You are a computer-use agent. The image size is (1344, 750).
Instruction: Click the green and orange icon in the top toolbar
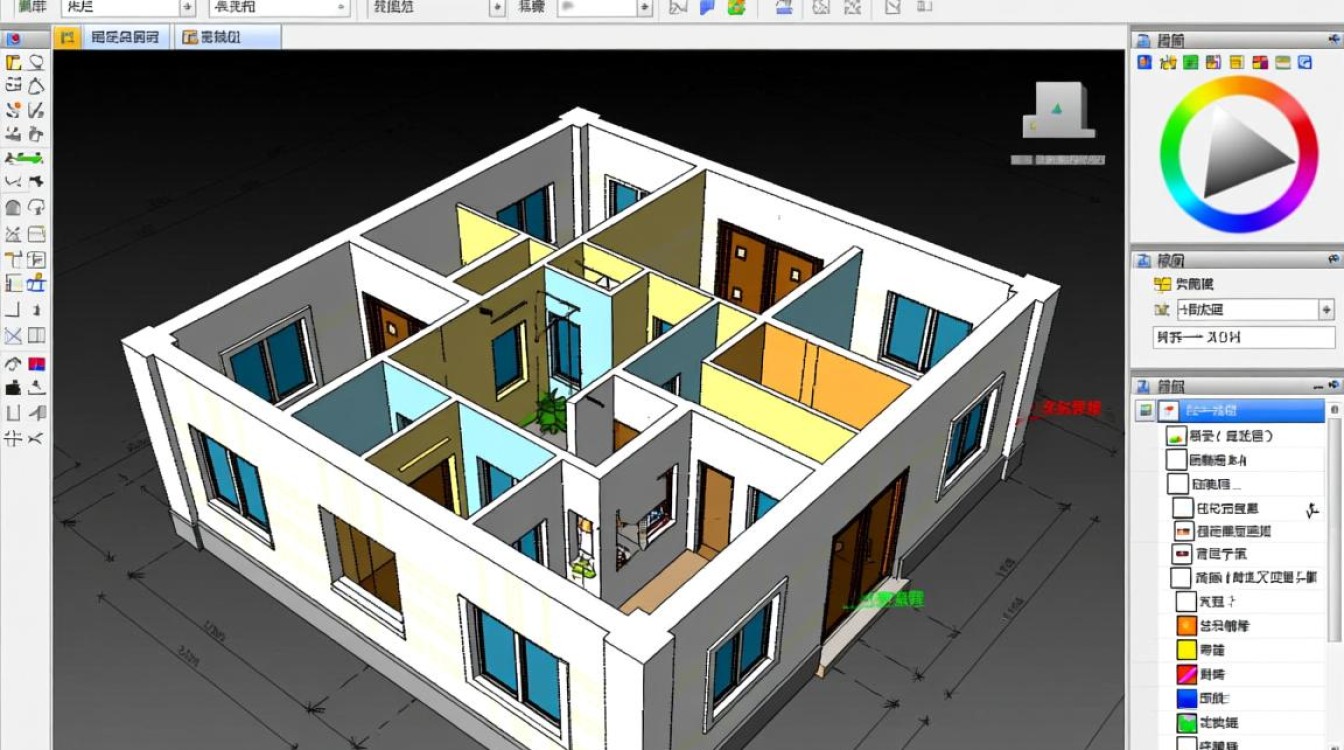click(737, 8)
